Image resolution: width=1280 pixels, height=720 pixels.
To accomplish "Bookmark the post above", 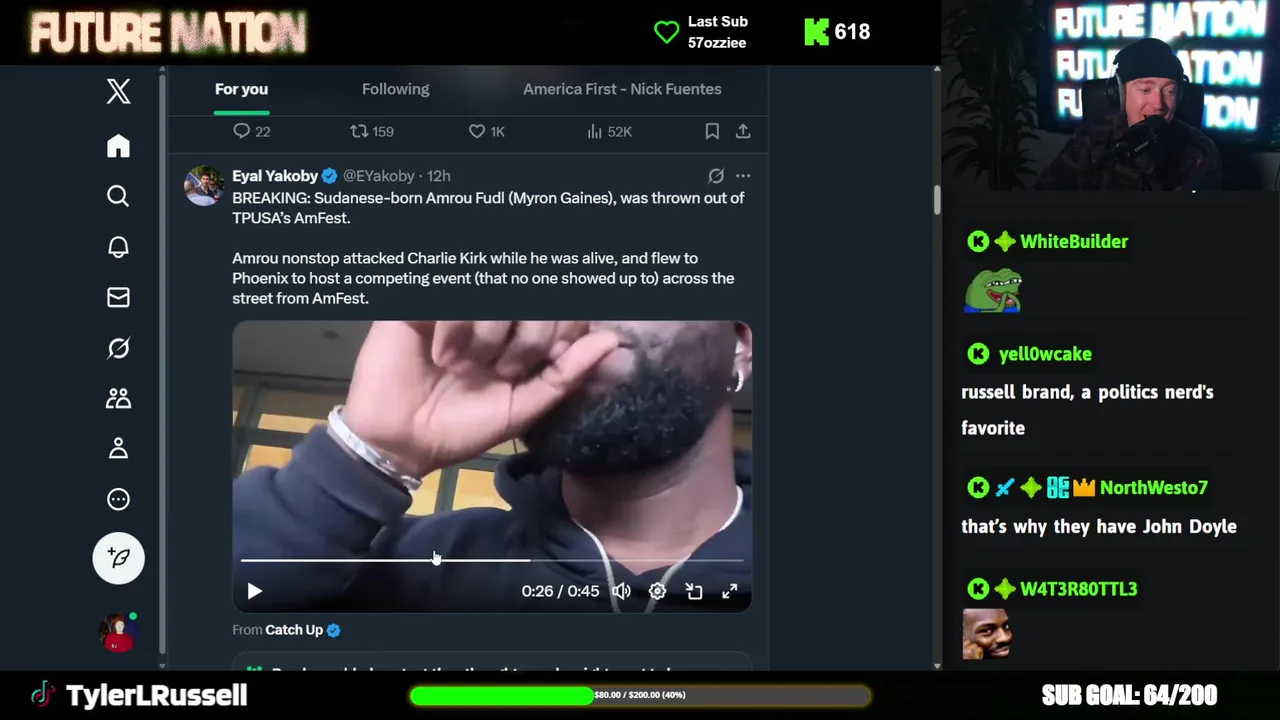I will (x=712, y=131).
